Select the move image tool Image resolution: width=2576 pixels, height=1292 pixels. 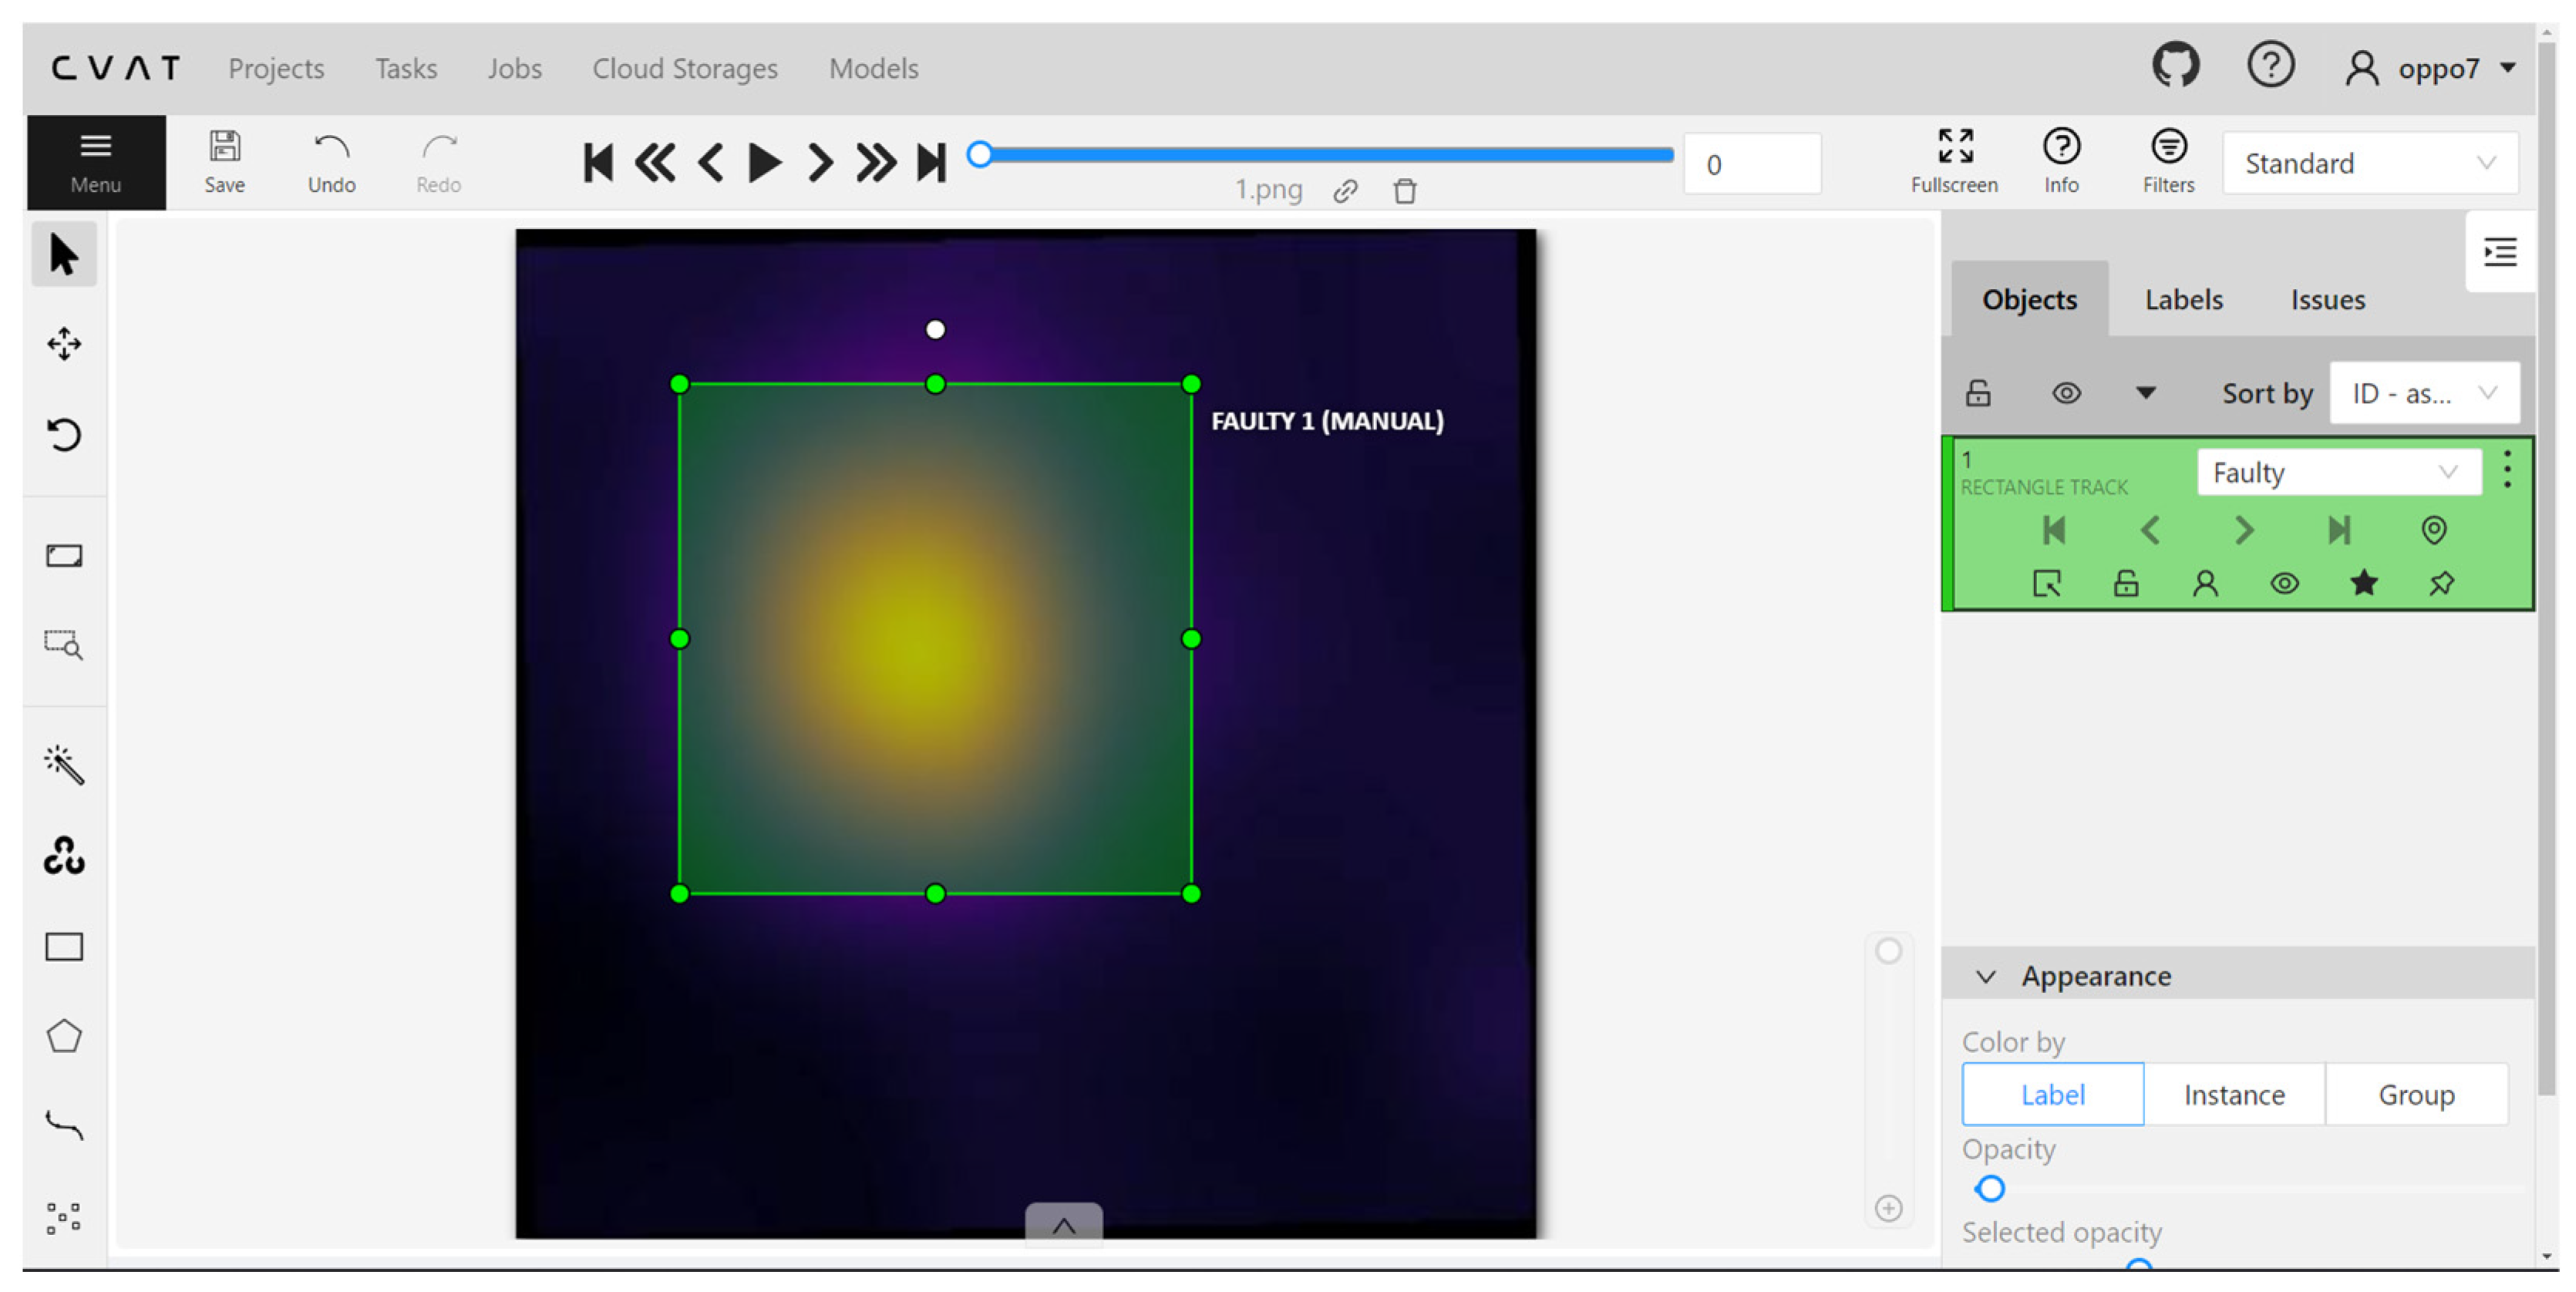point(64,344)
